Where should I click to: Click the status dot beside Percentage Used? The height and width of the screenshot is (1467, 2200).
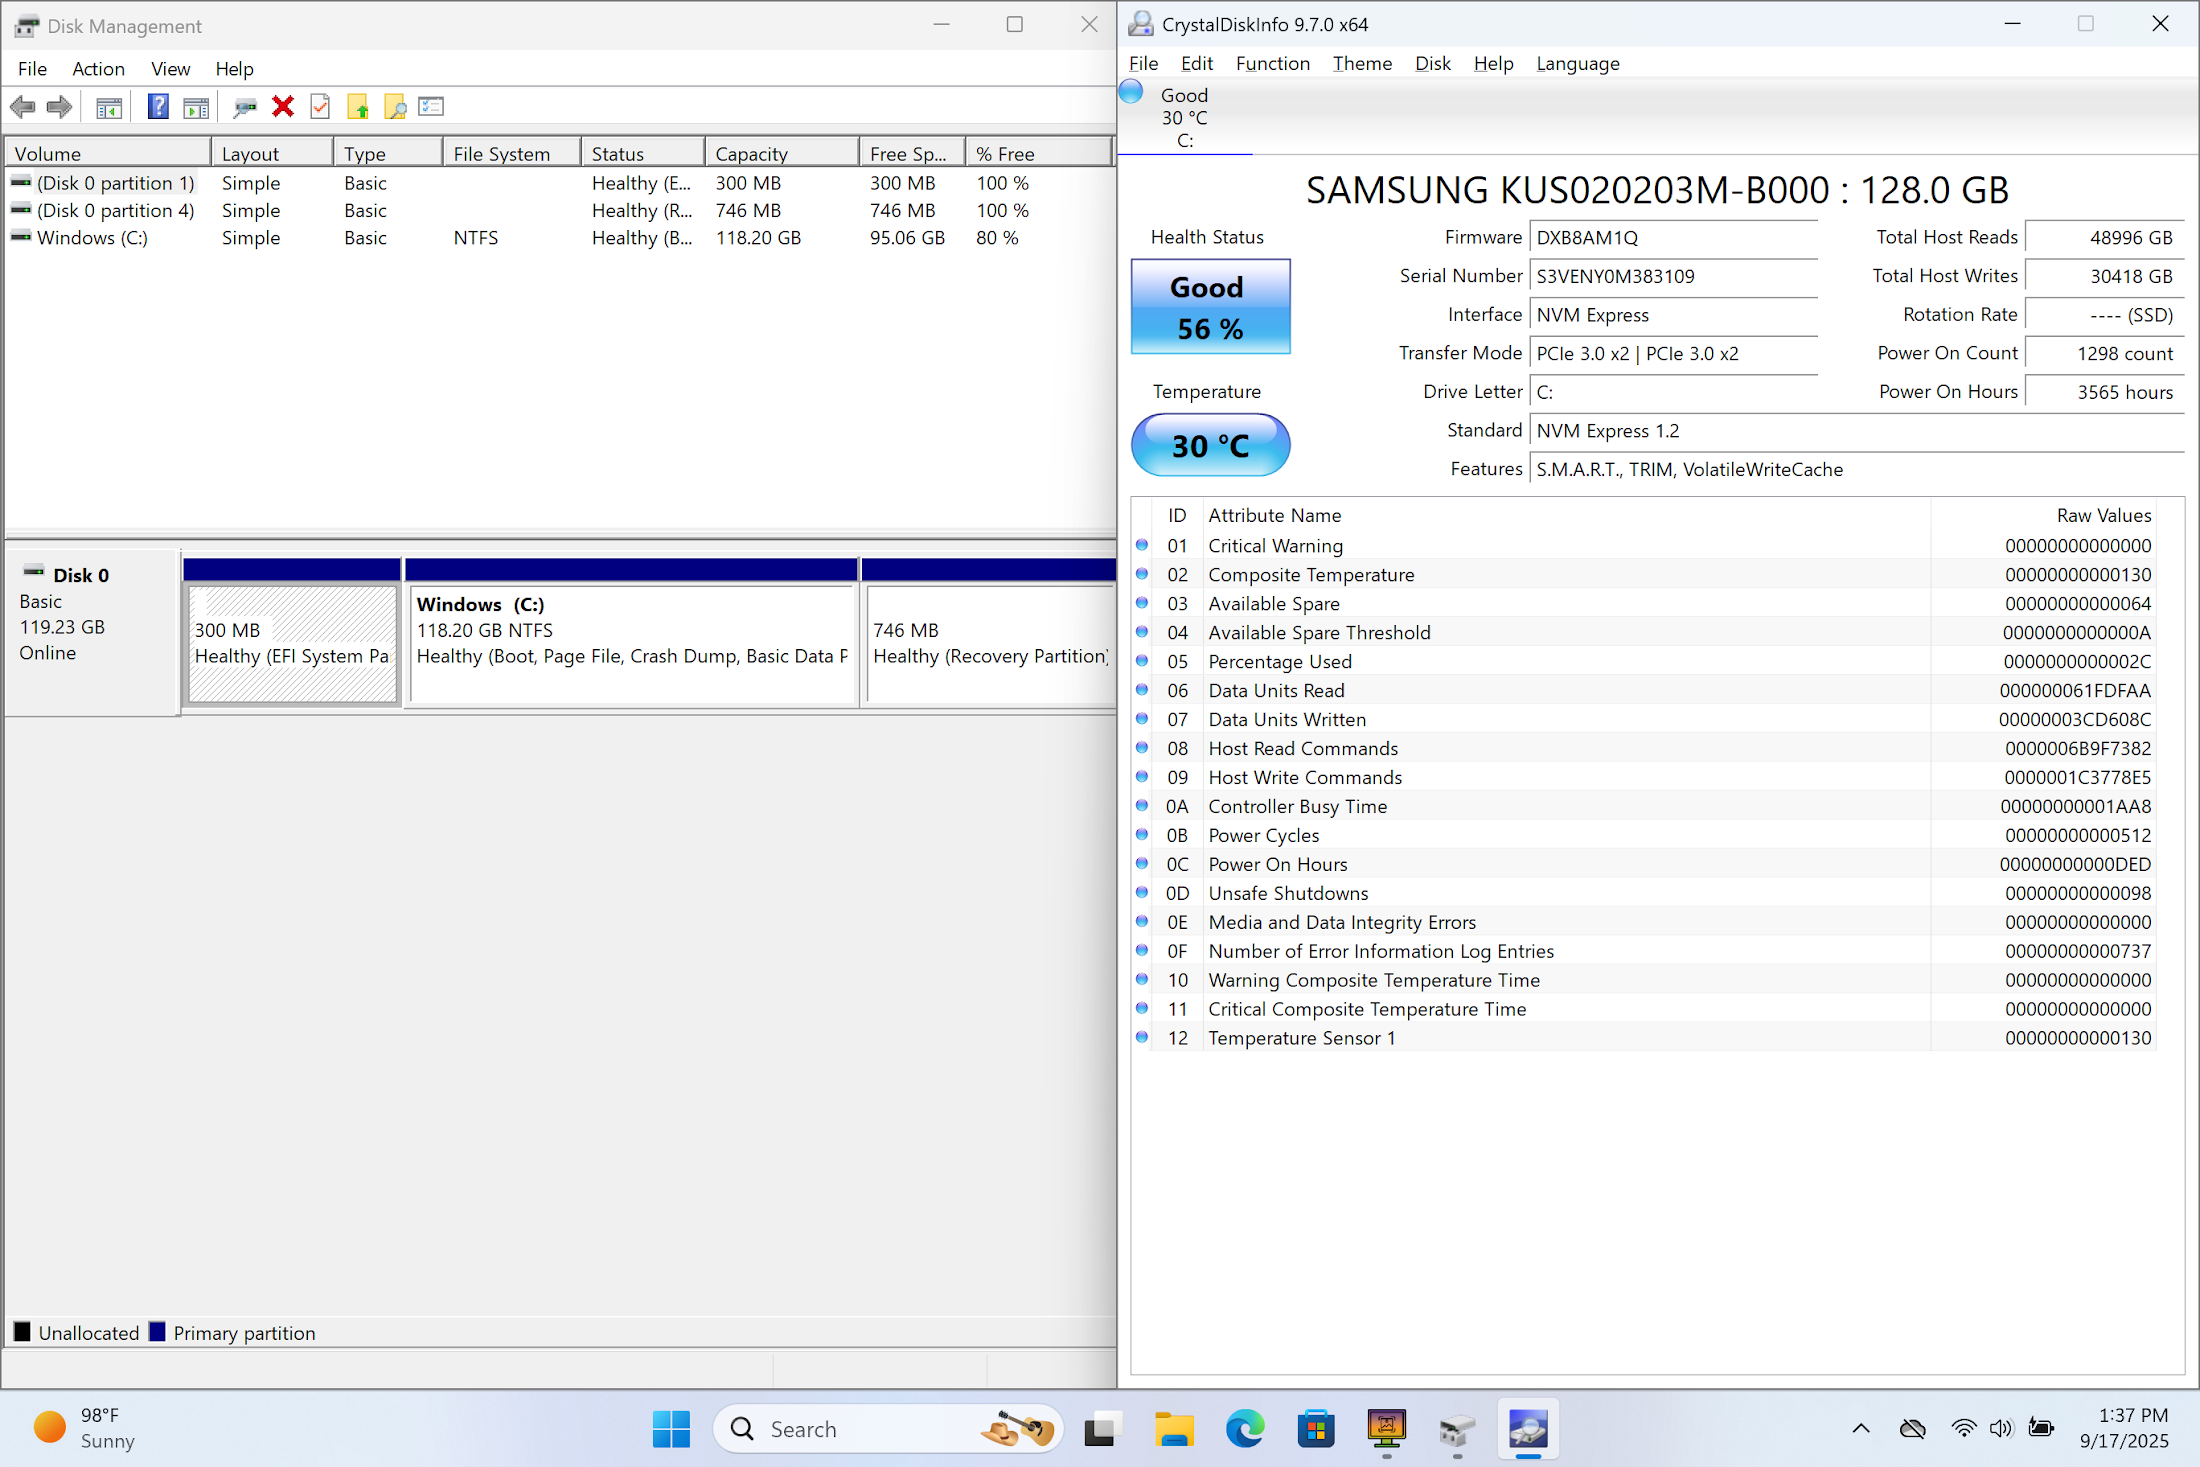[x=1142, y=661]
